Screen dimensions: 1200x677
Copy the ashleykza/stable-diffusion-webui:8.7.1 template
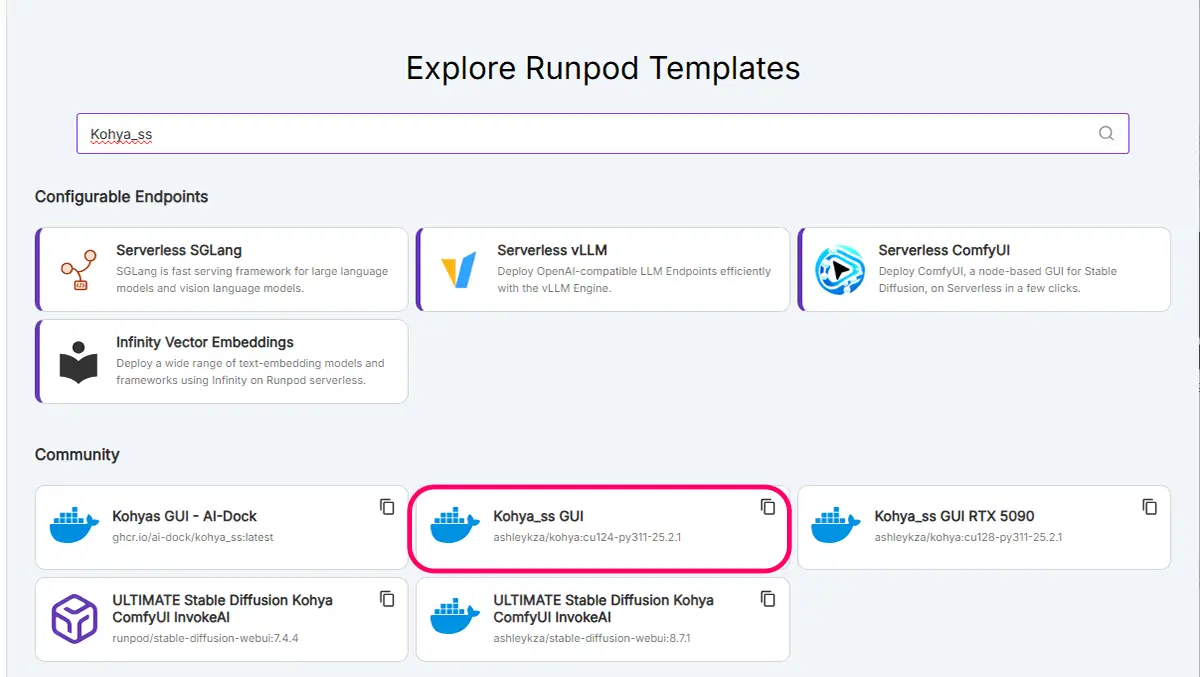coord(768,599)
